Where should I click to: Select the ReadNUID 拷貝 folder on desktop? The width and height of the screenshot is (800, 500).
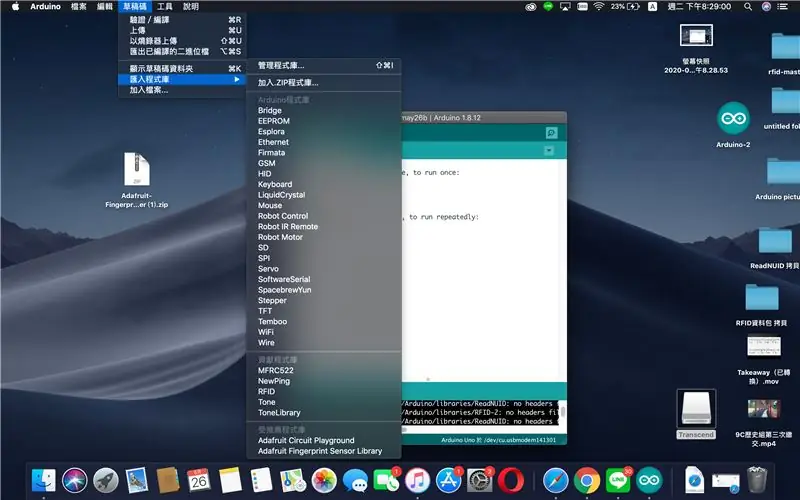coord(775,241)
